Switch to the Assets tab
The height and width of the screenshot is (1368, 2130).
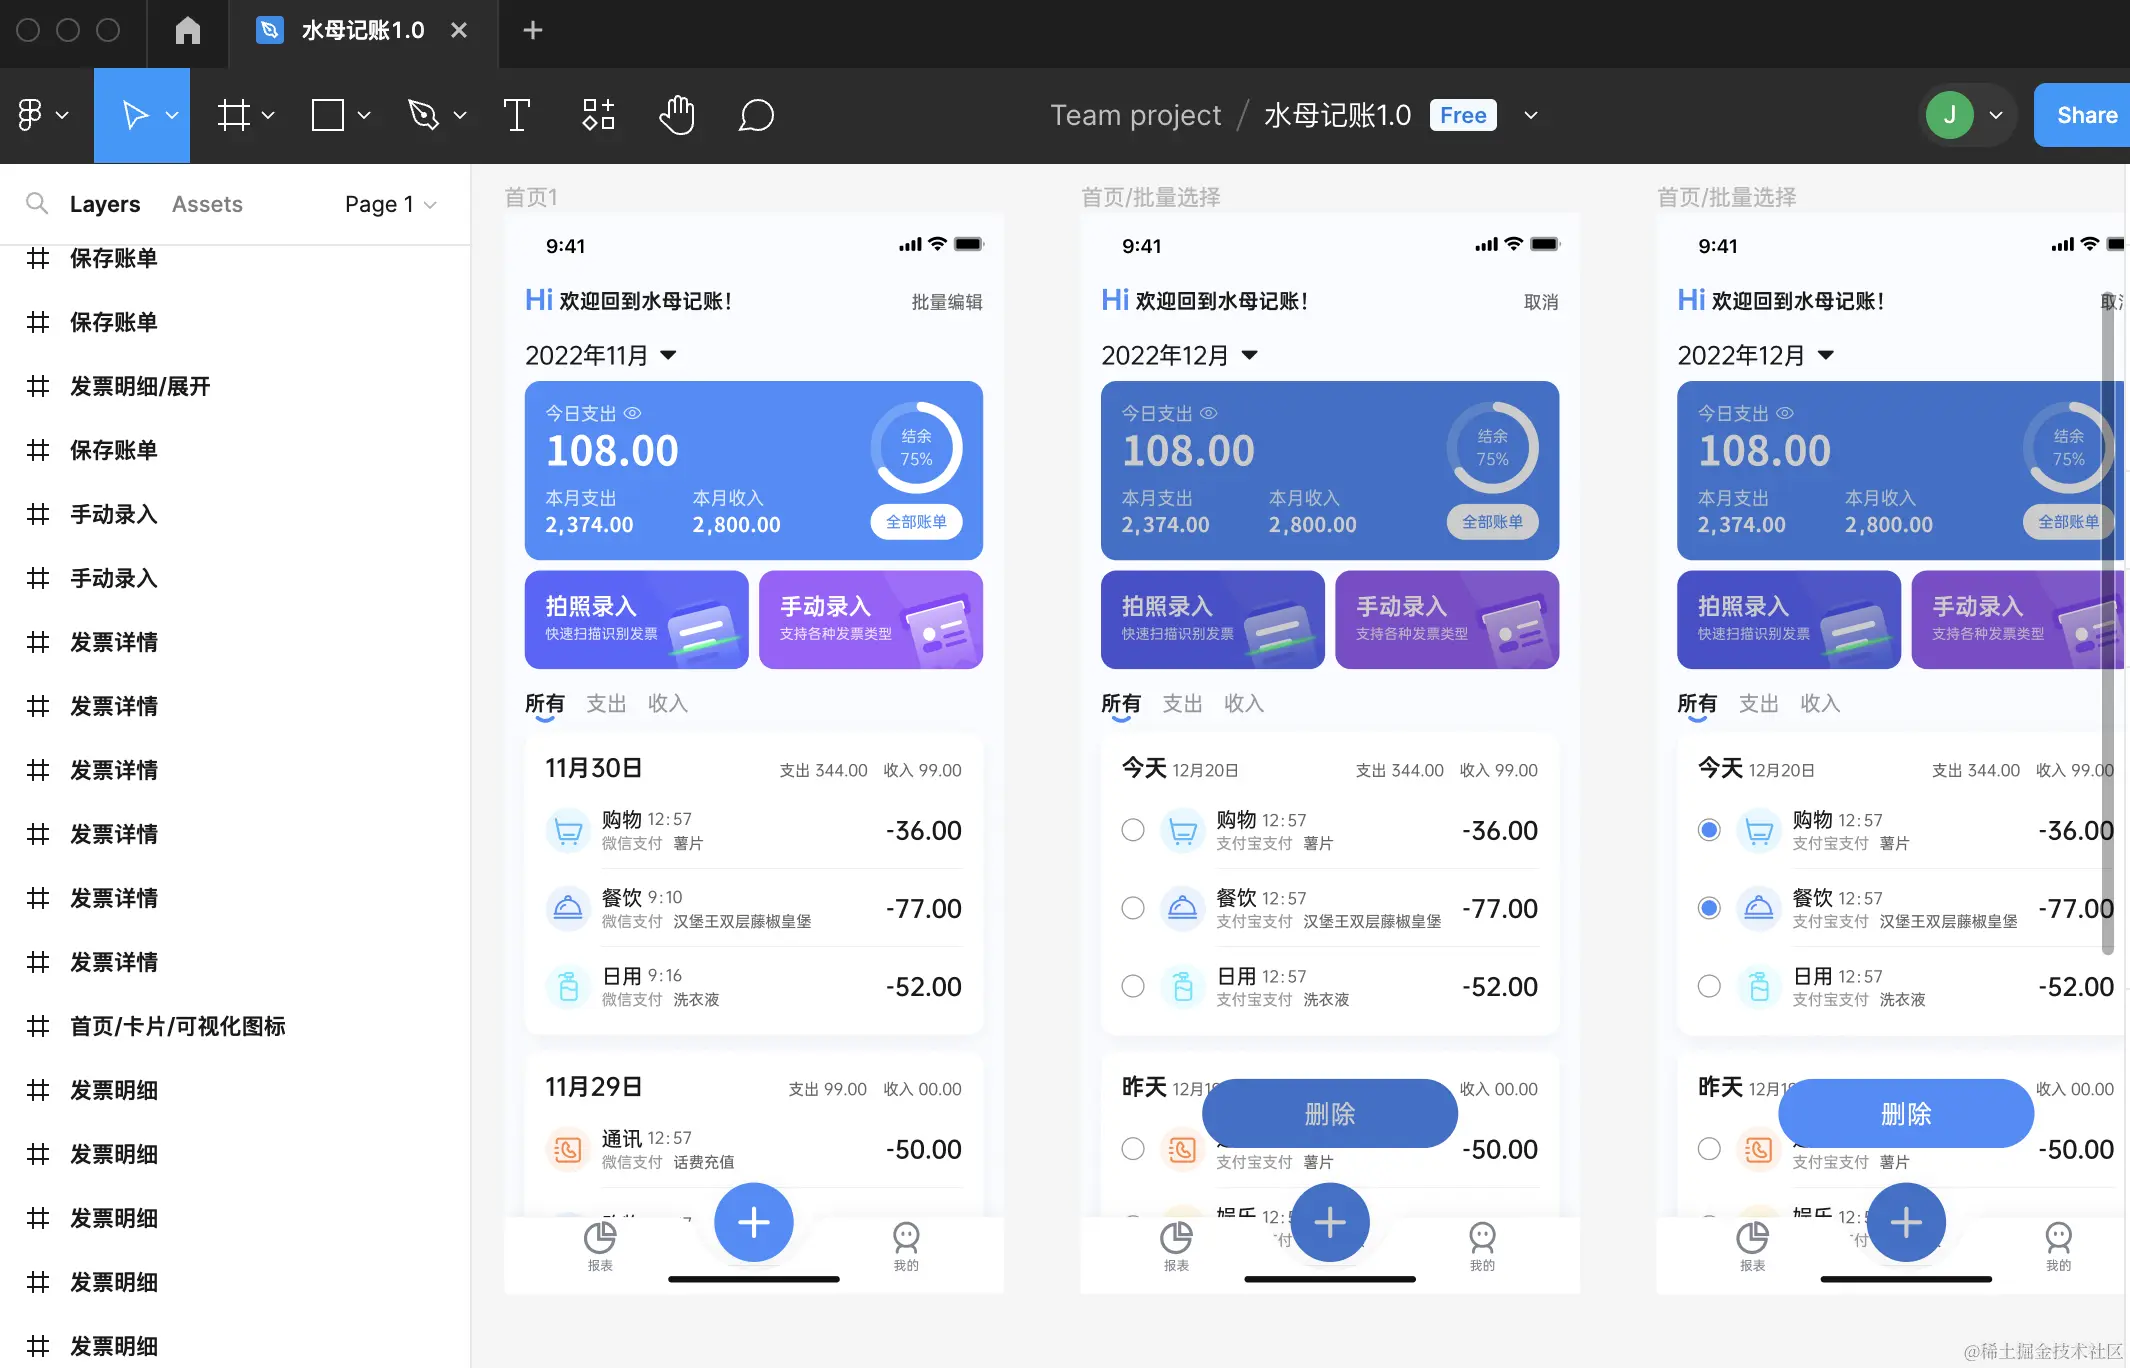pos(207,204)
